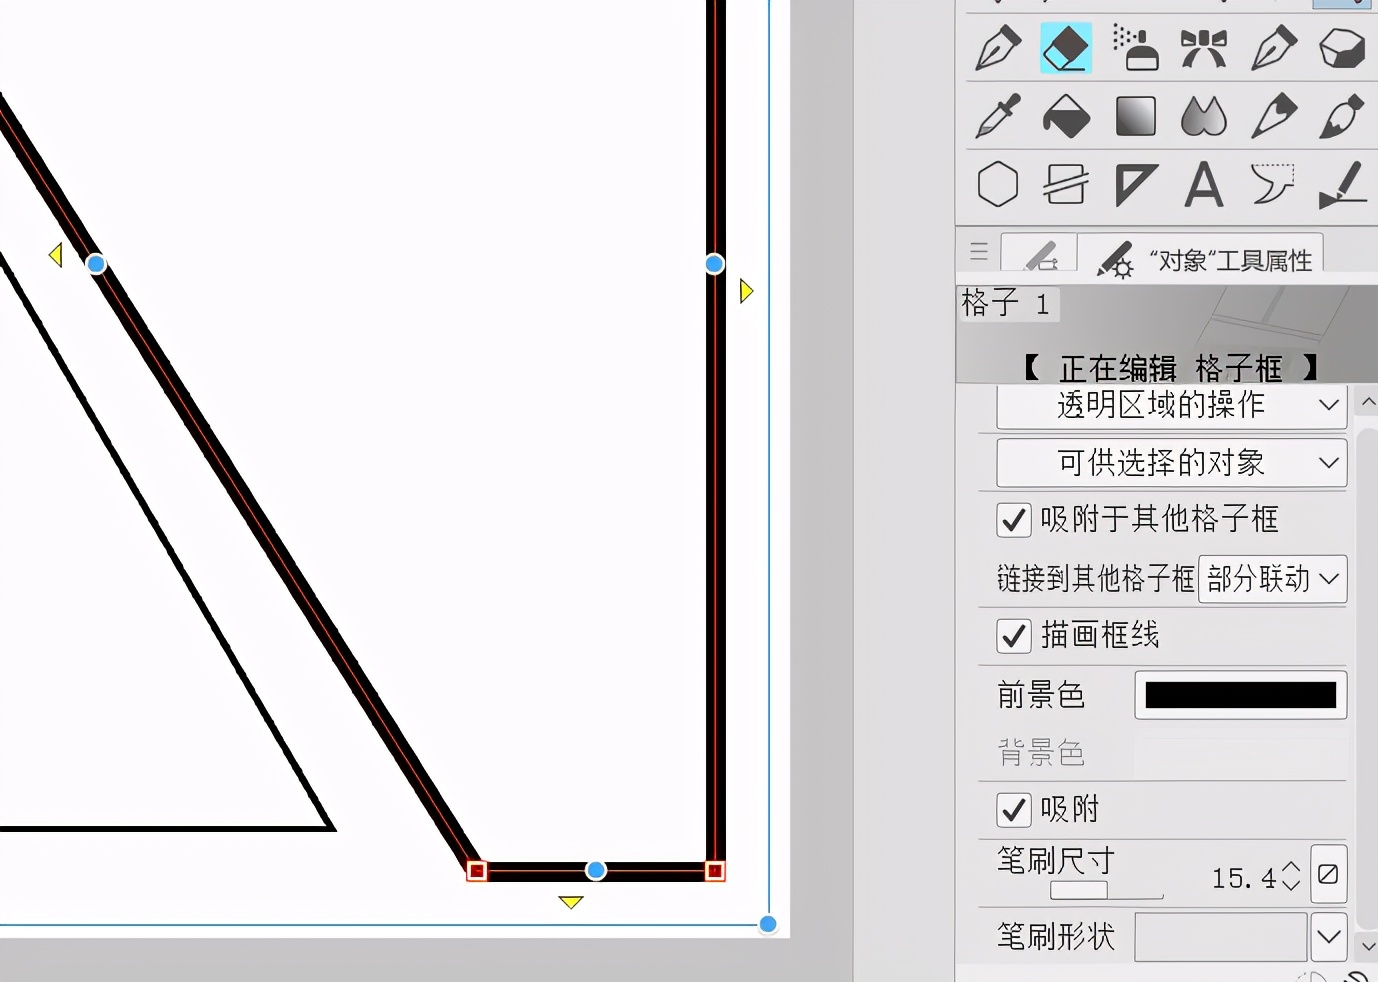The image size is (1378, 982).
Task: Click the black 前景色 color swatch
Action: pyautogui.click(x=1240, y=695)
